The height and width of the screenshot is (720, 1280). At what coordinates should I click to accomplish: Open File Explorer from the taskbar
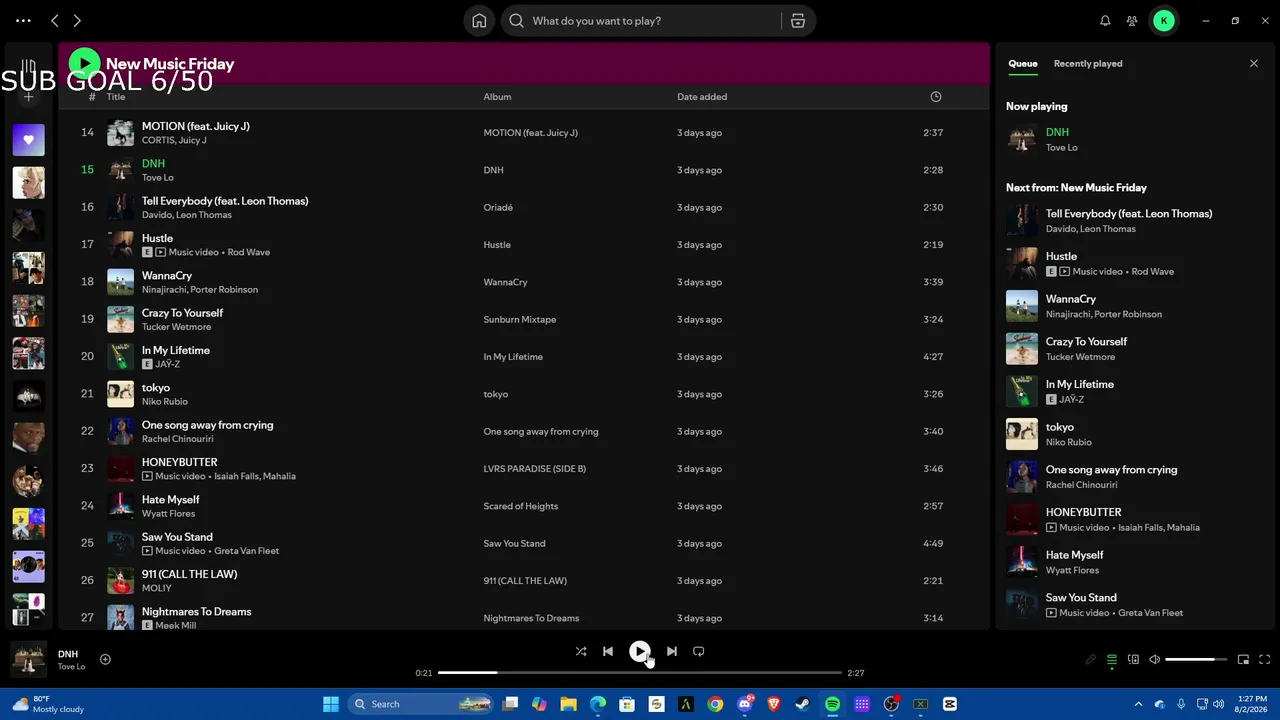tap(568, 704)
